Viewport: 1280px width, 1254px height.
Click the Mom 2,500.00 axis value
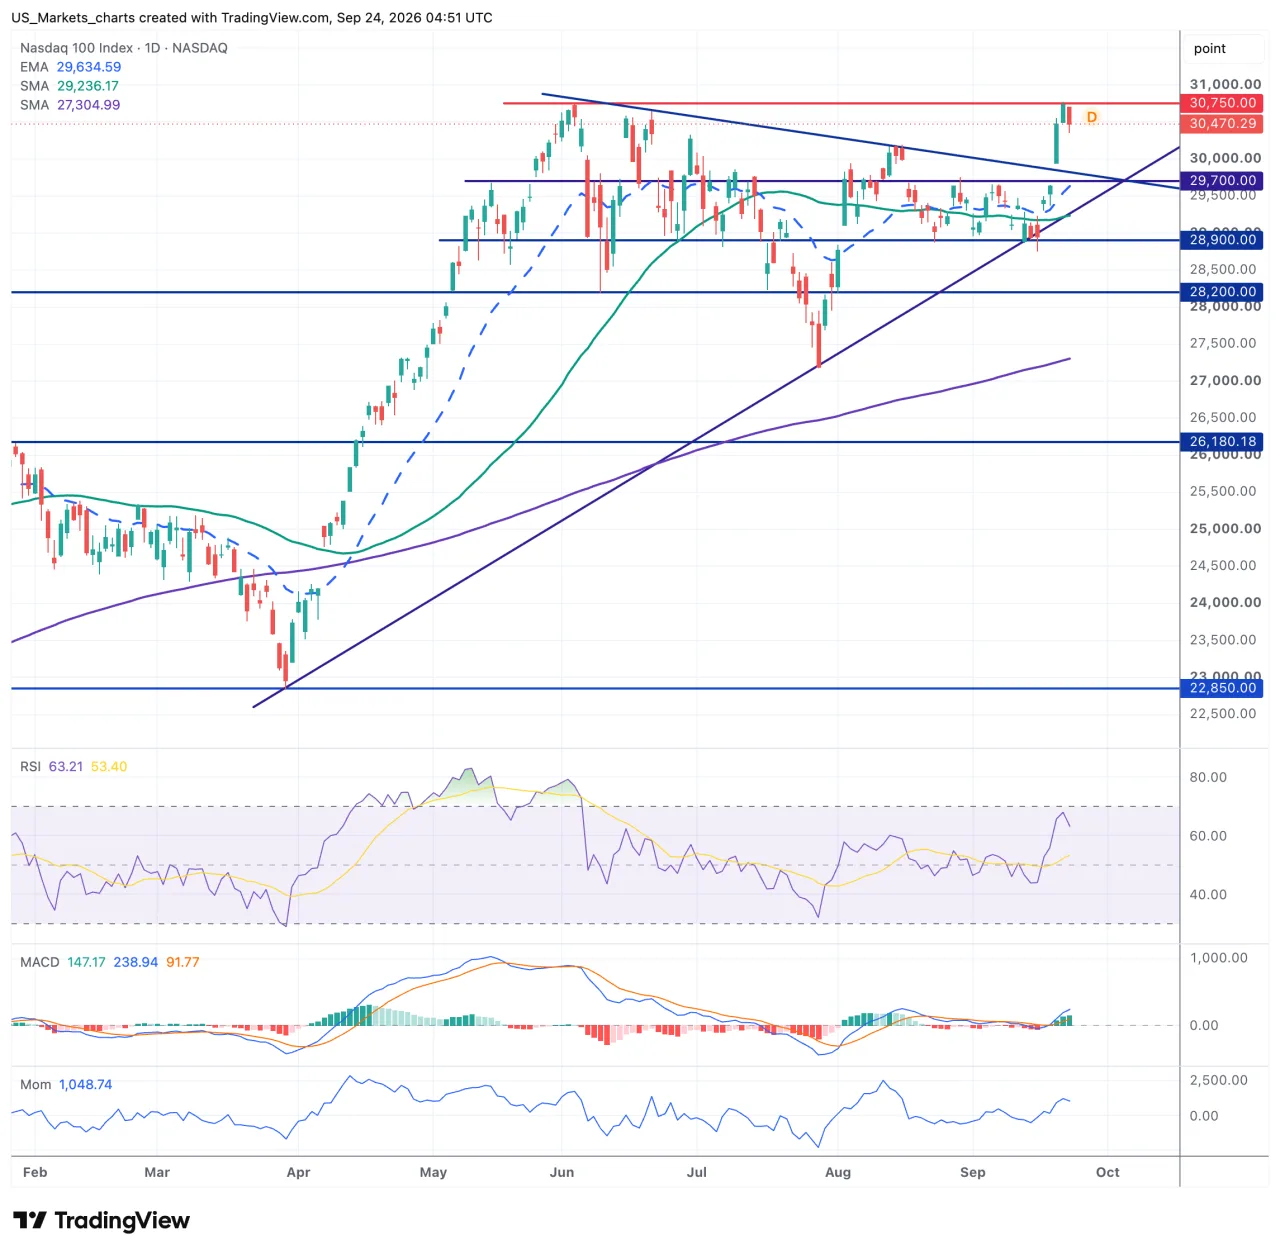(x=1219, y=1080)
